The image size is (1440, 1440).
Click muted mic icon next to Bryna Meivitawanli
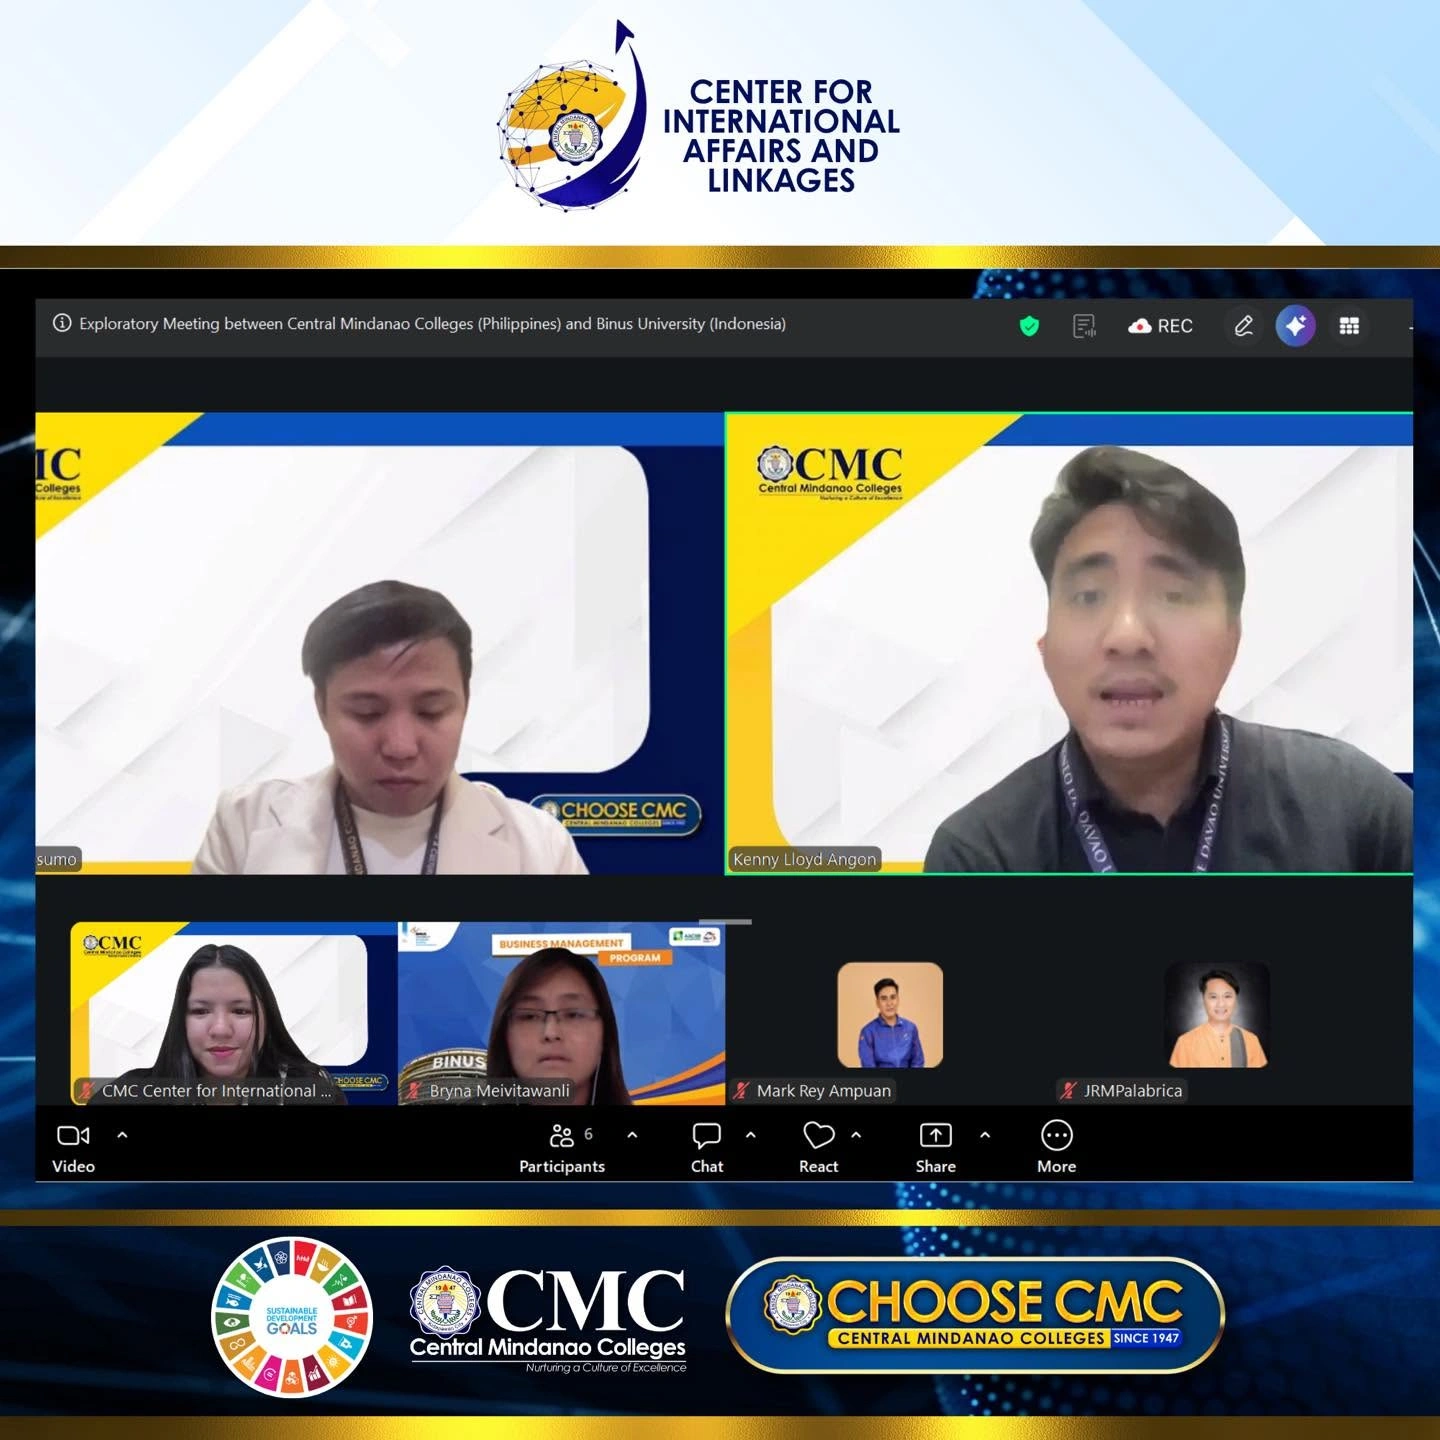point(414,1090)
